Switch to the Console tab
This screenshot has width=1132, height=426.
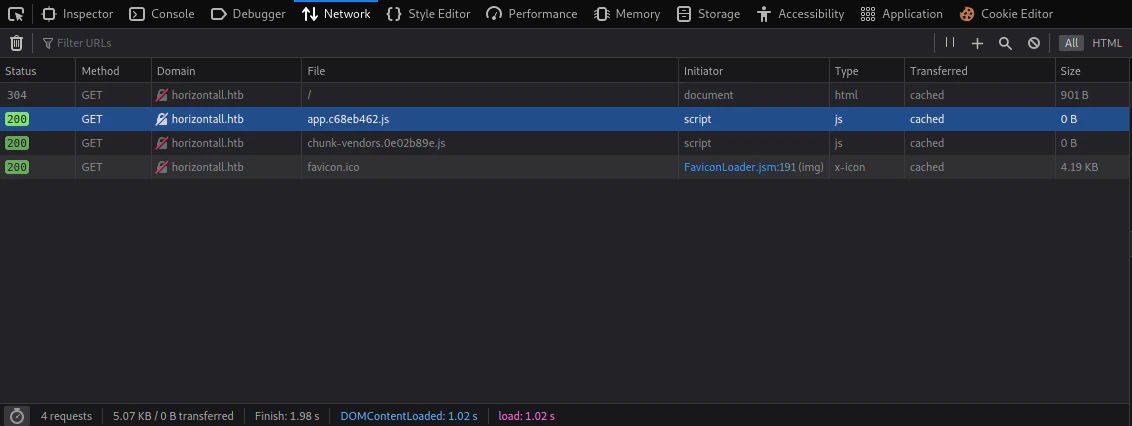[162, 14]
